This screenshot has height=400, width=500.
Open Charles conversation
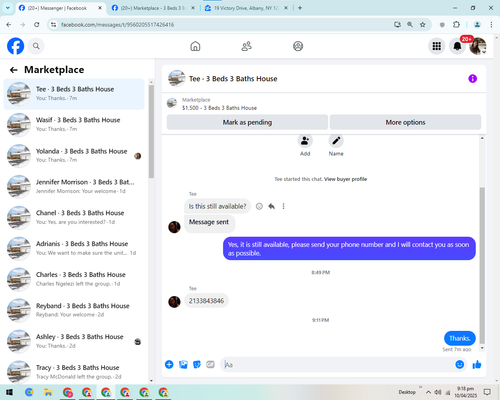[x=74, y=279]
